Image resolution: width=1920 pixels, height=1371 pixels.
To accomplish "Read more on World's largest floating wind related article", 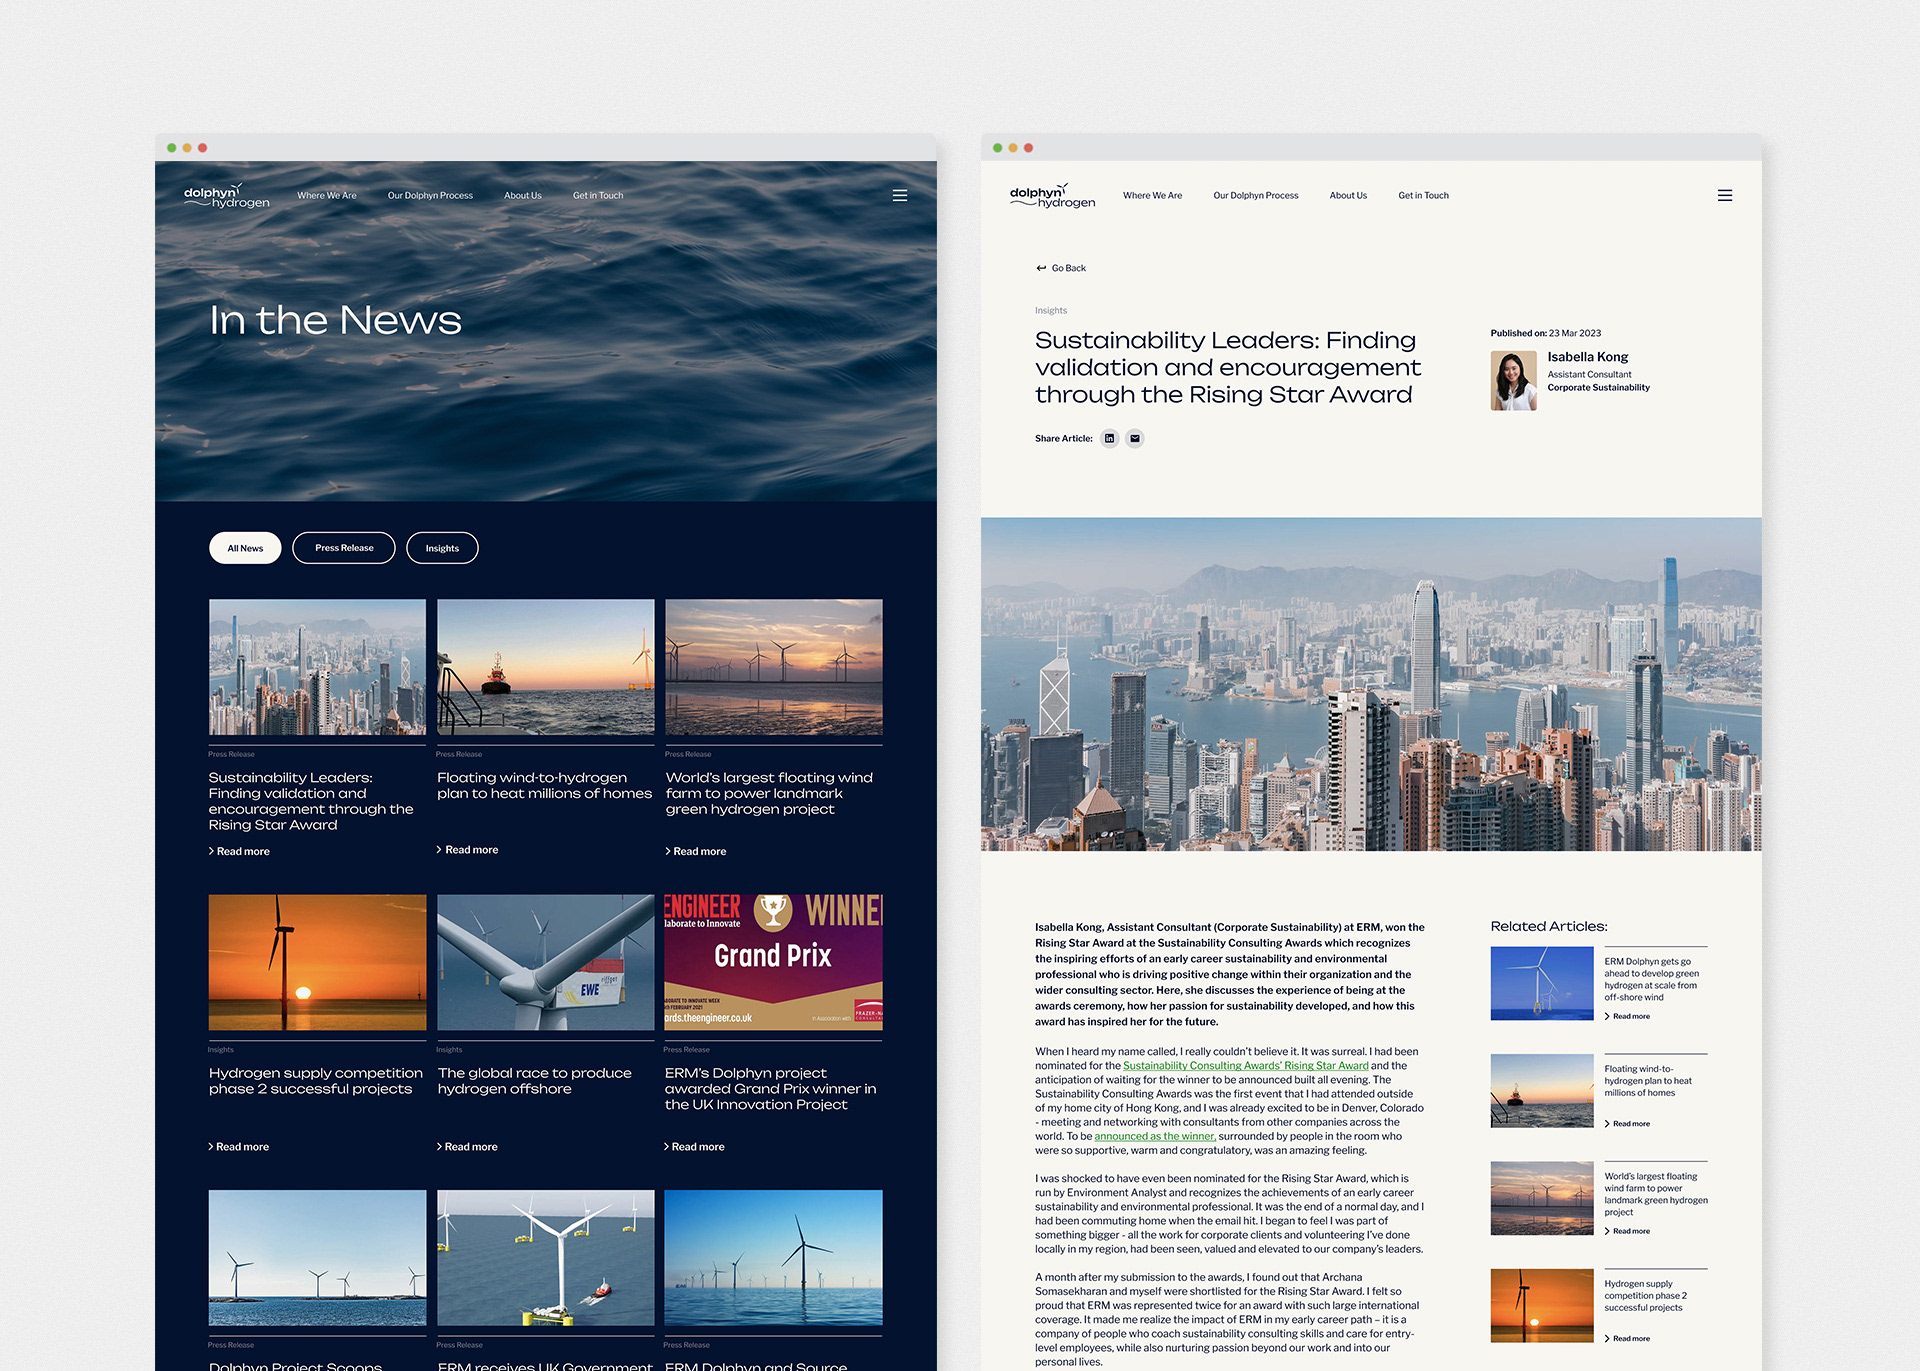I will pyautogui.click(x=1627, y=1231).
